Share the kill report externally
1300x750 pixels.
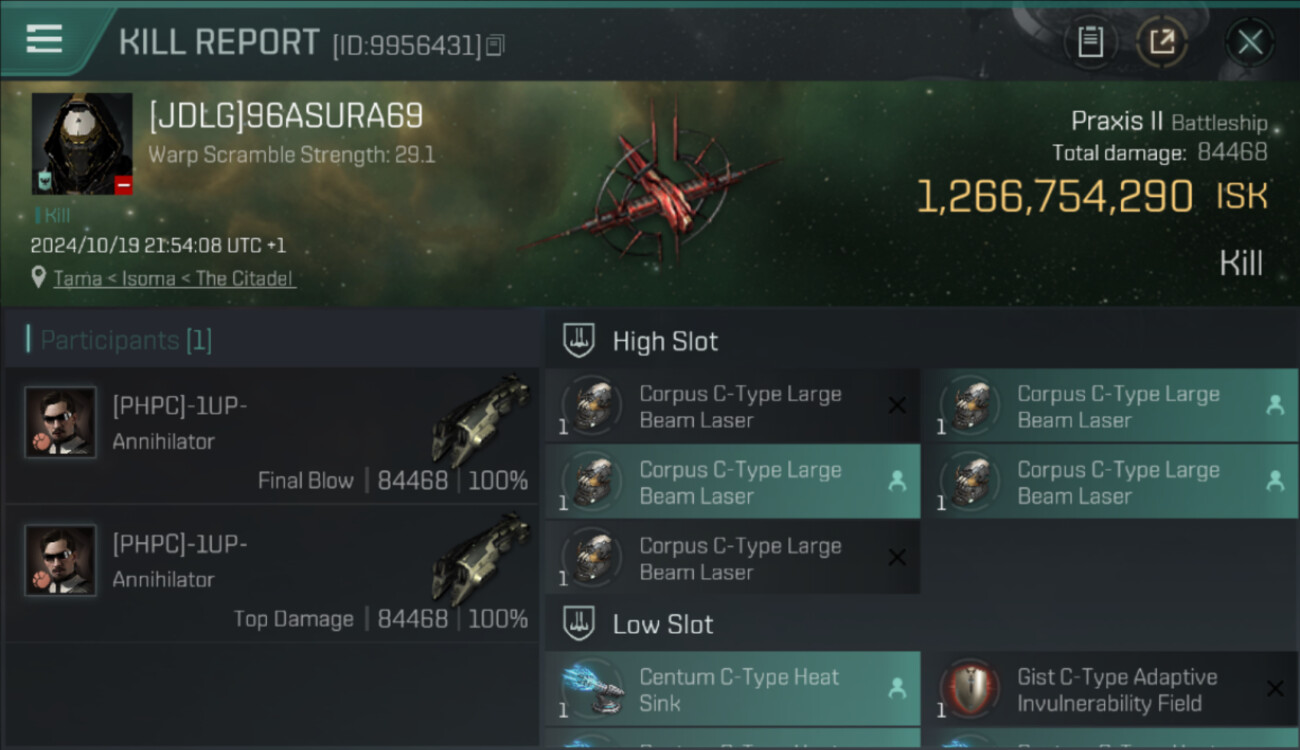click(x=1162, y=42)
